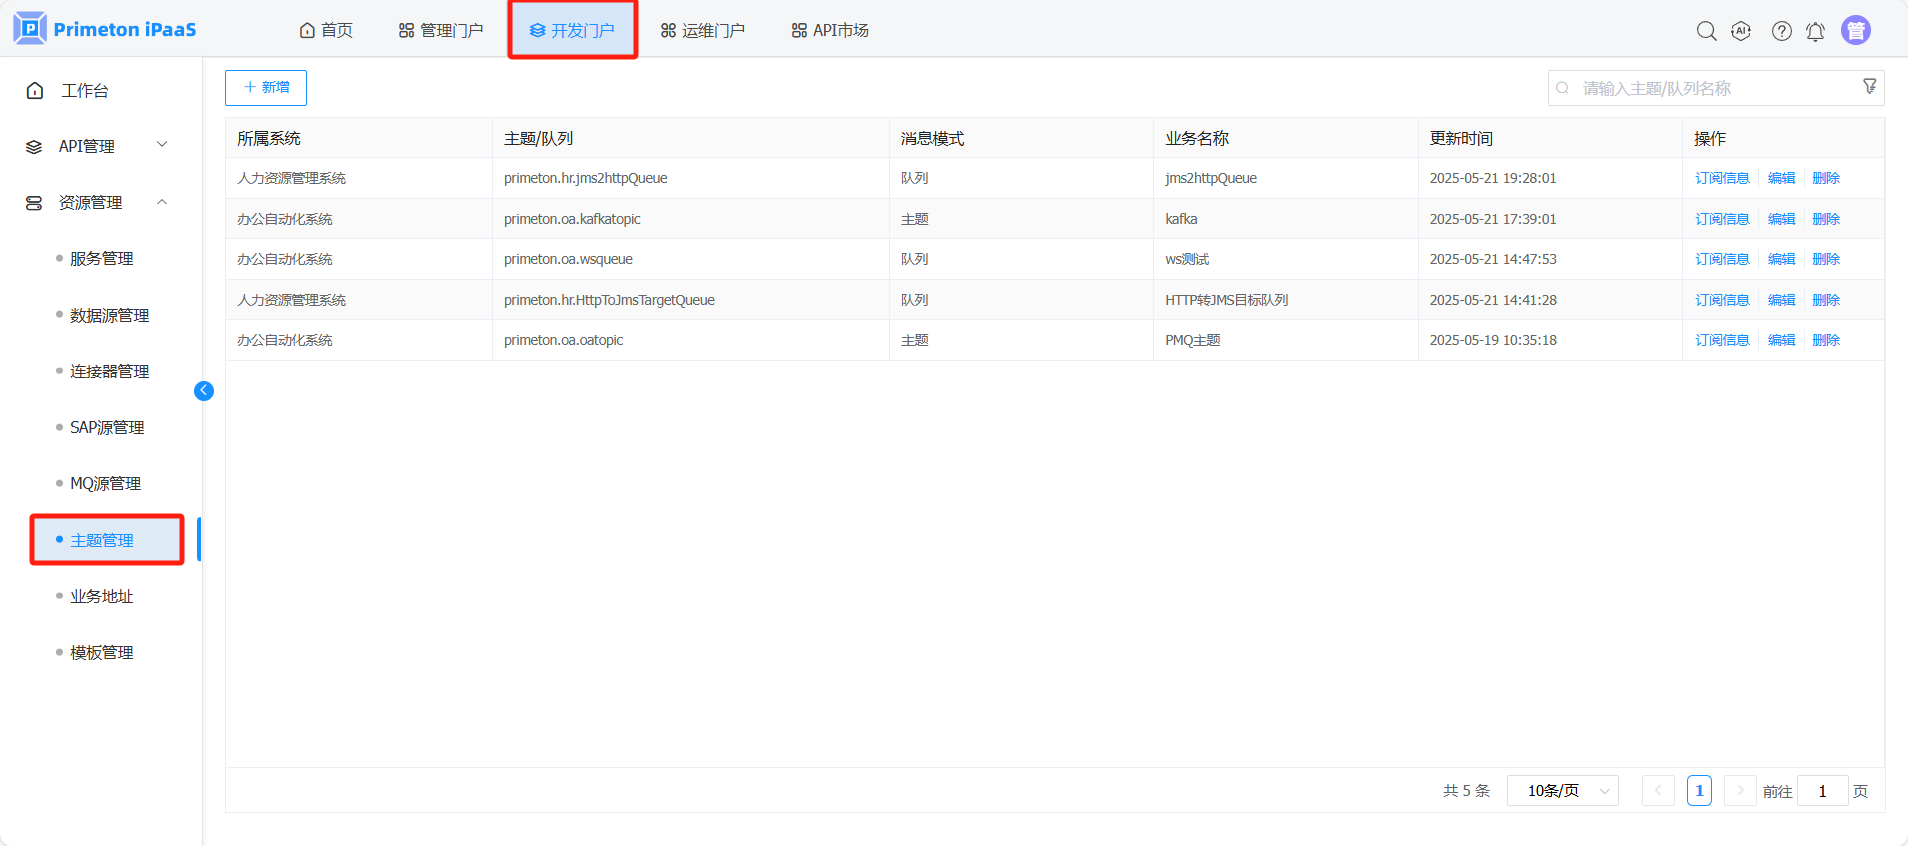Click the user avatar icon
This screenshot has height=846, width=1908.
pos(1855,31)
